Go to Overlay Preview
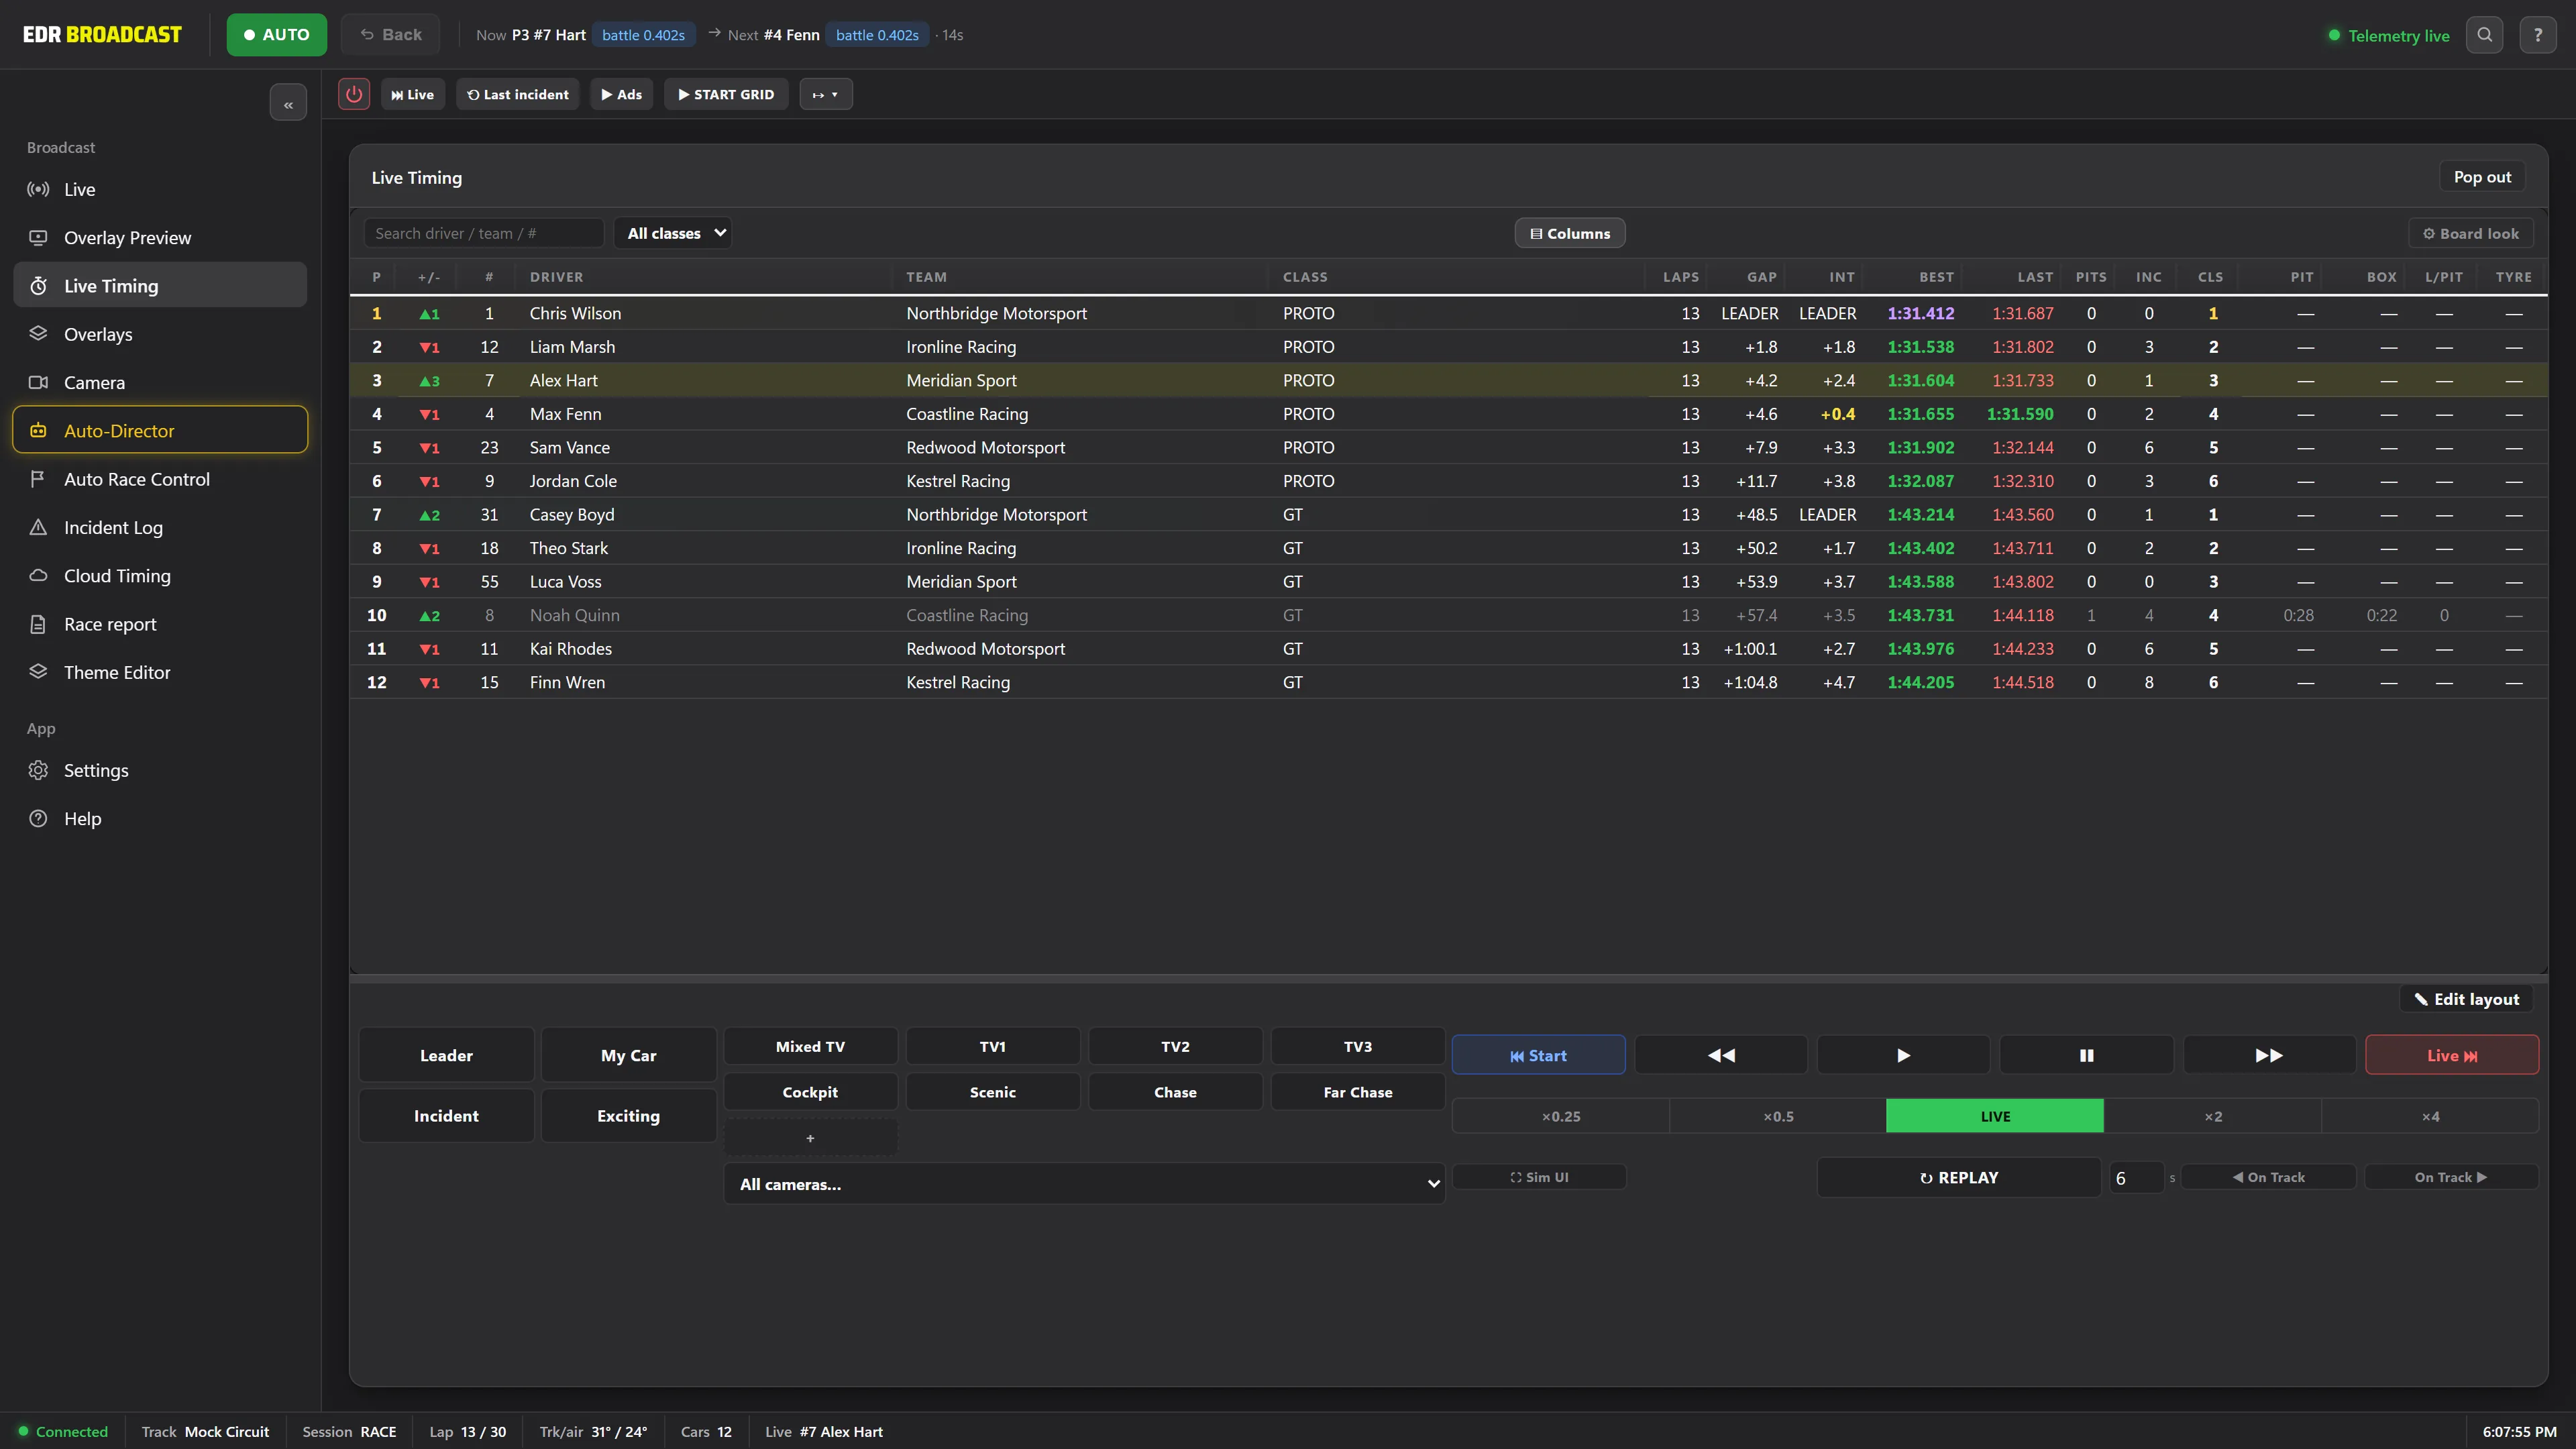This screenshot has height=1449, width=2576. pyautogui.click(x=160, y=238)
